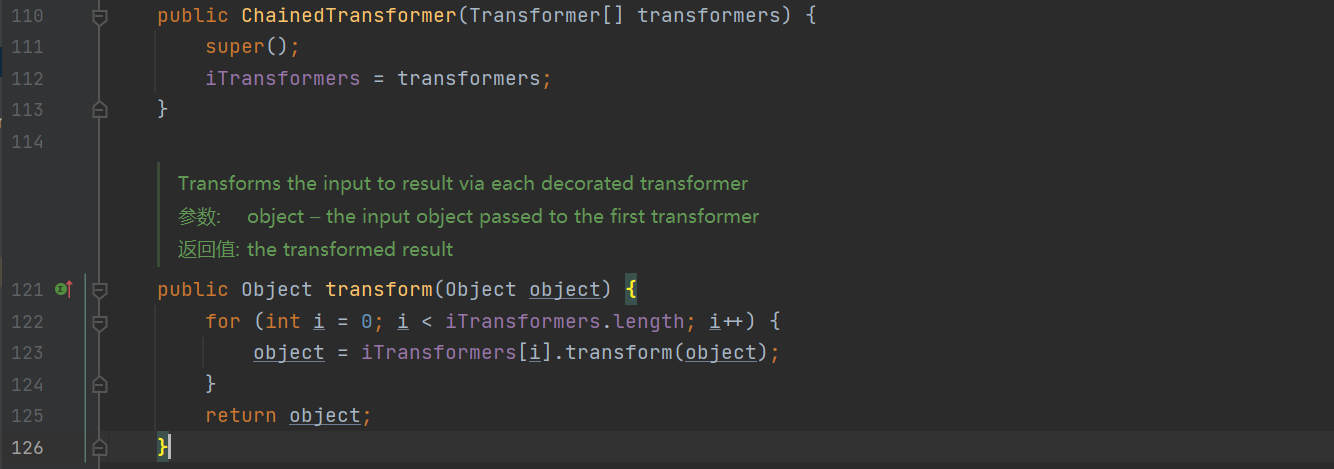Click the fold end marker on line 126
Image resolution: width=1334 pixels, height=469 pixels.
coord(99,447)
